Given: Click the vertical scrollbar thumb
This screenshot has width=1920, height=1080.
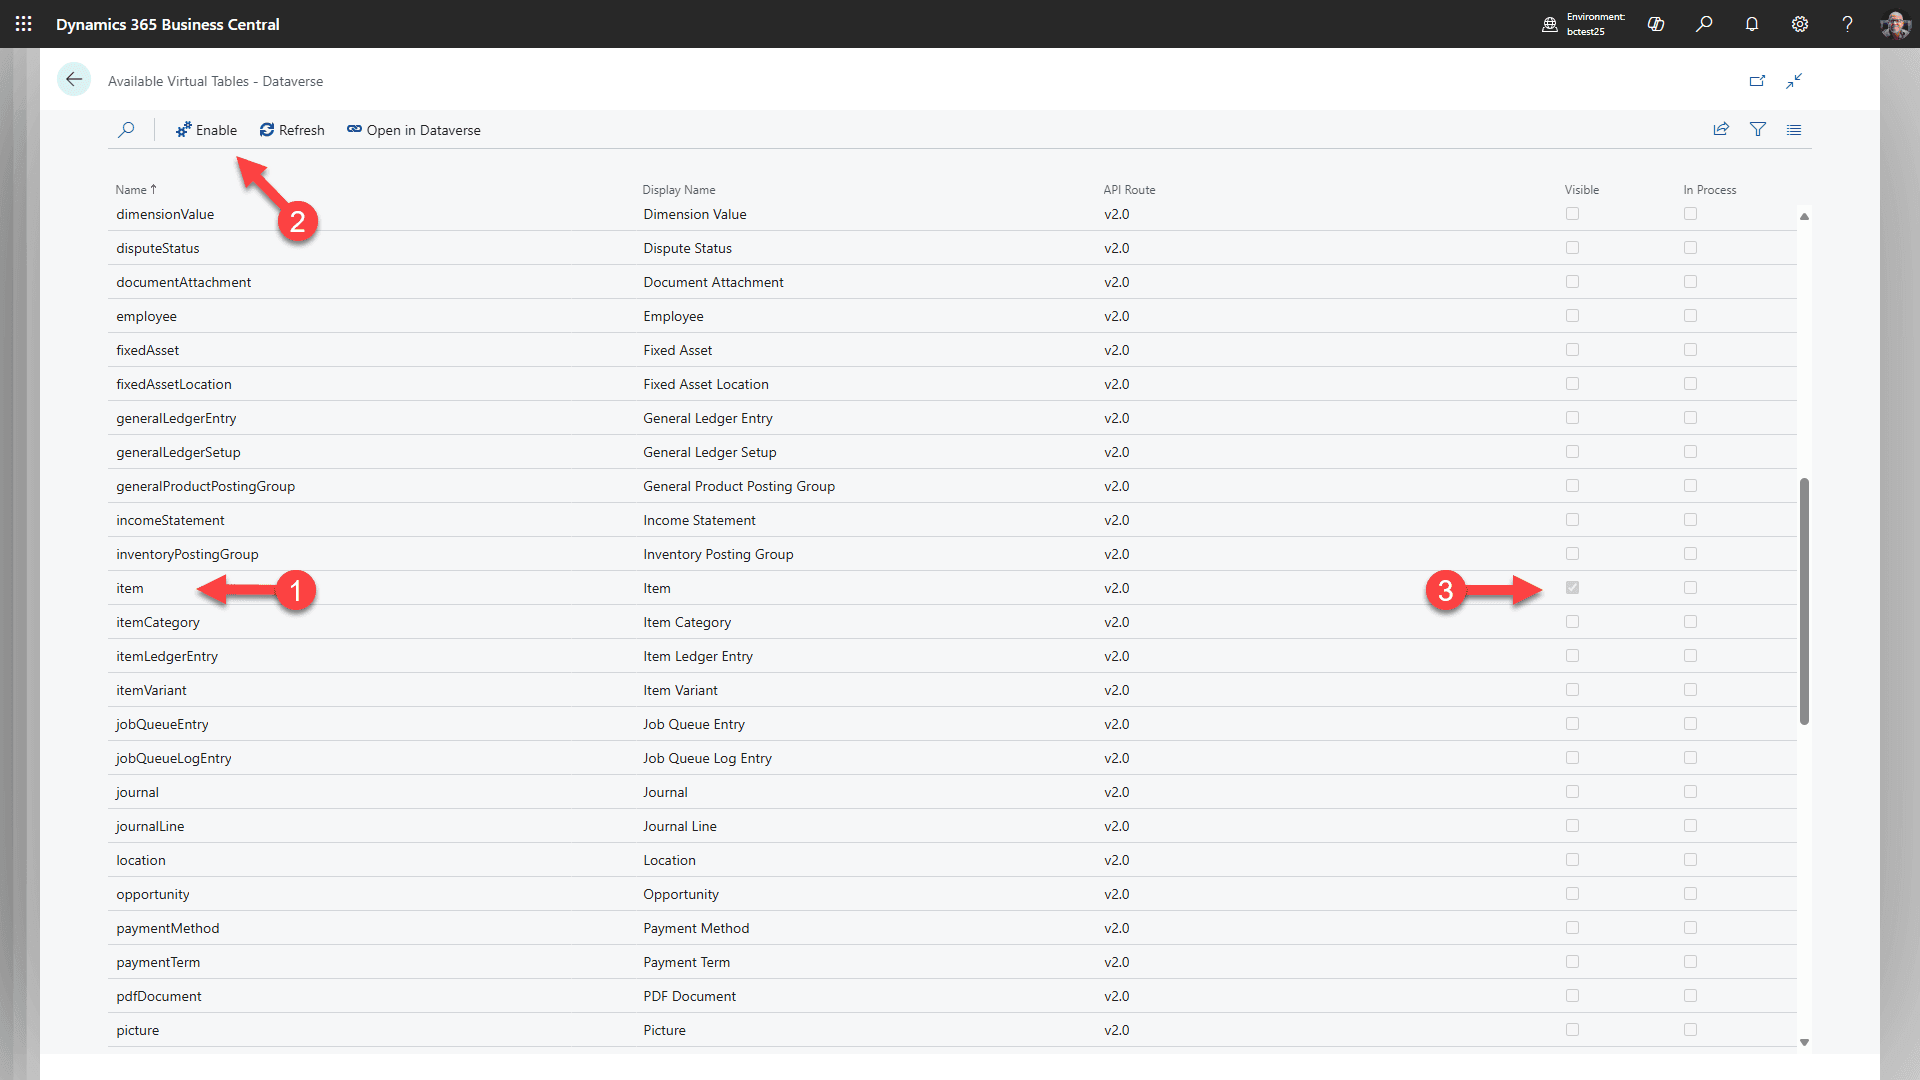Looking at the screenshot, I should click(x=1804, y=600).
